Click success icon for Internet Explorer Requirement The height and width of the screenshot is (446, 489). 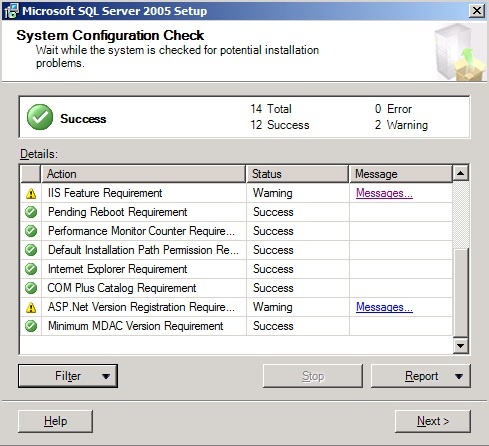coord(31,269)
